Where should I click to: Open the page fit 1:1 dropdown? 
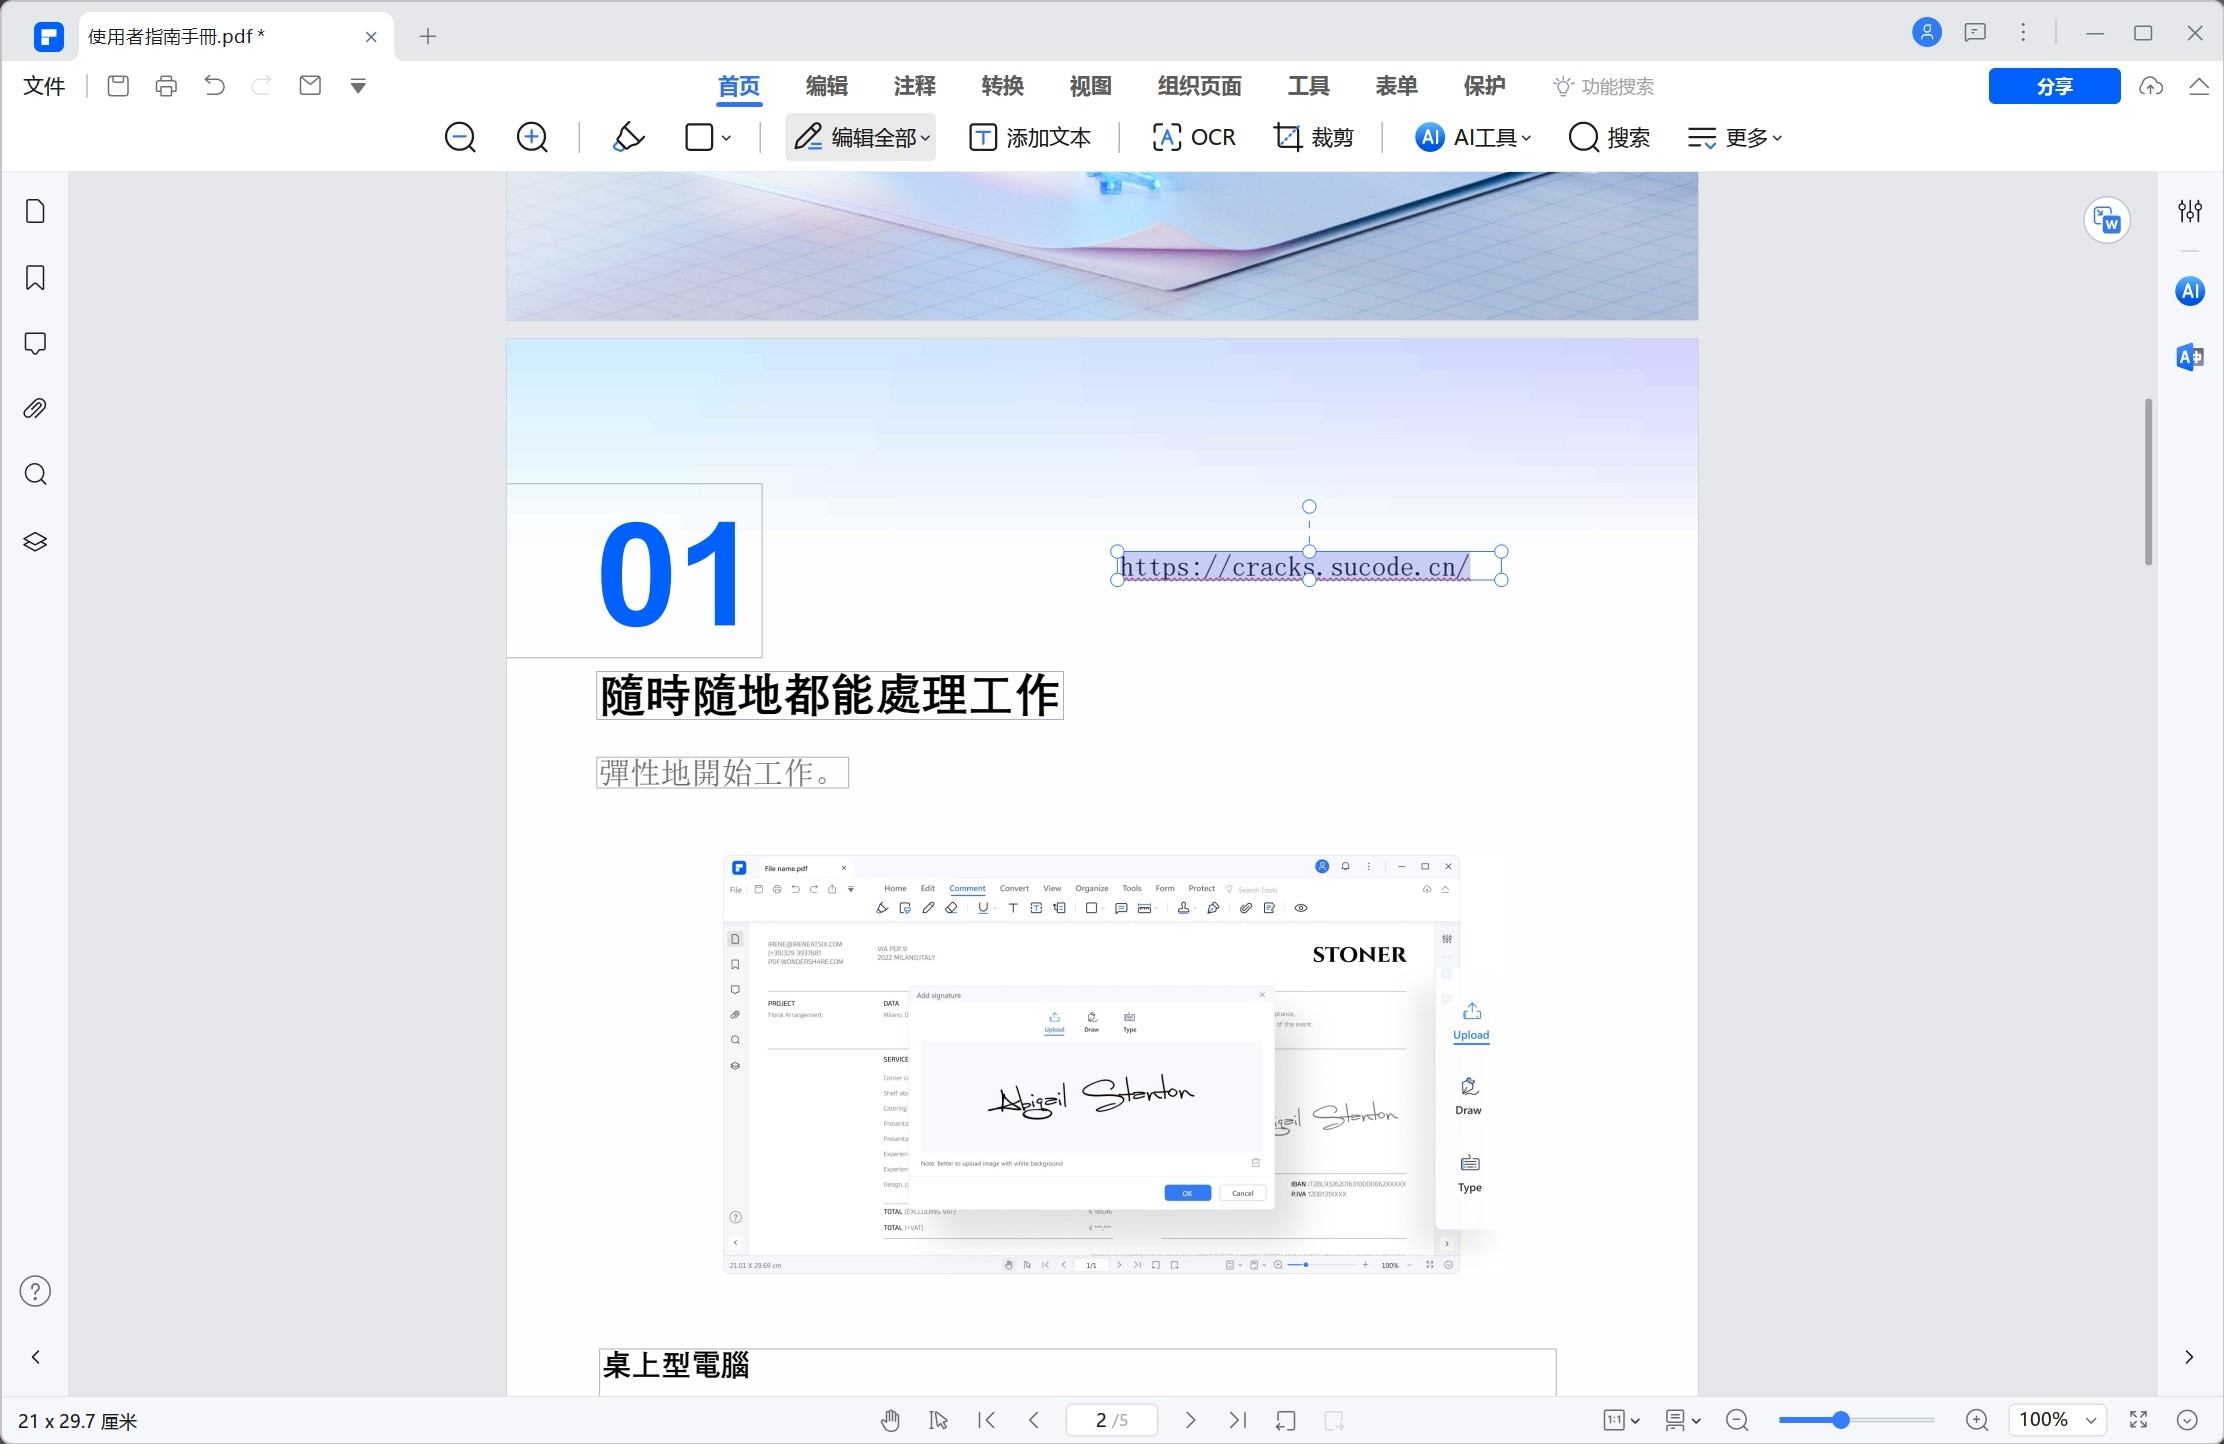1621,1420
